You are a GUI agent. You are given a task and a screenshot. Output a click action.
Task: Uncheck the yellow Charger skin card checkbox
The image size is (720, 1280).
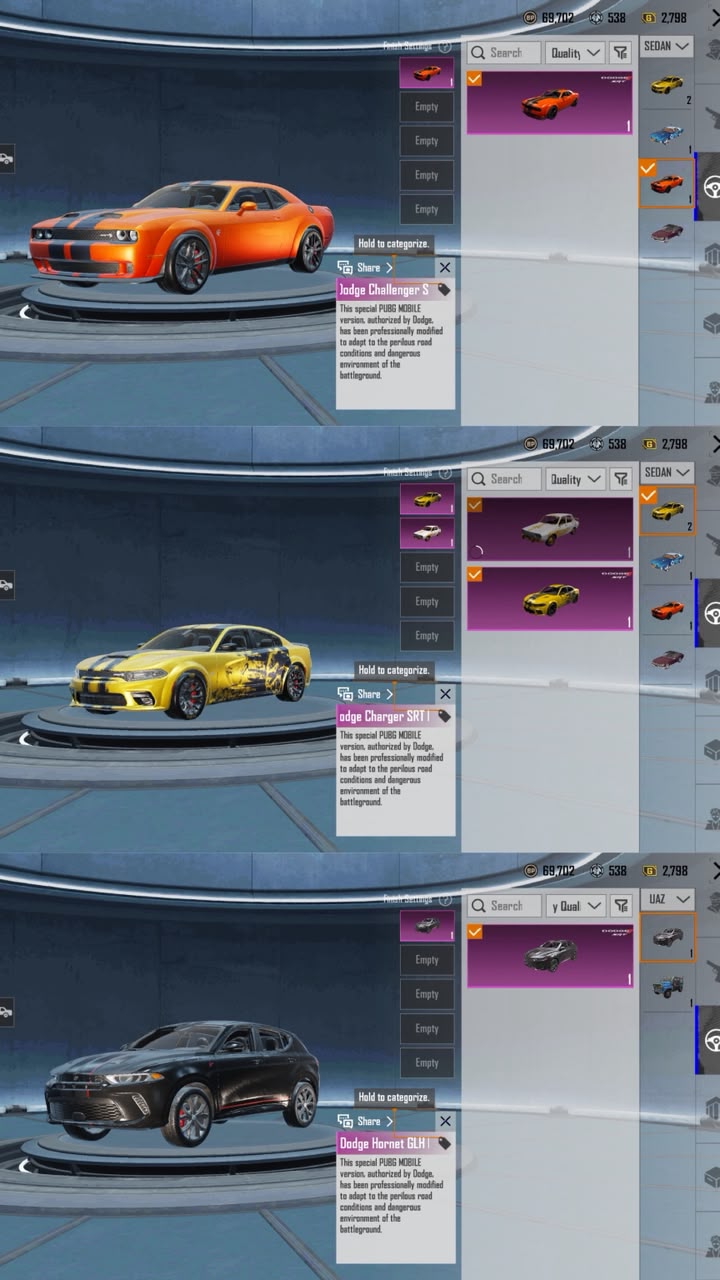pos(474,574)
